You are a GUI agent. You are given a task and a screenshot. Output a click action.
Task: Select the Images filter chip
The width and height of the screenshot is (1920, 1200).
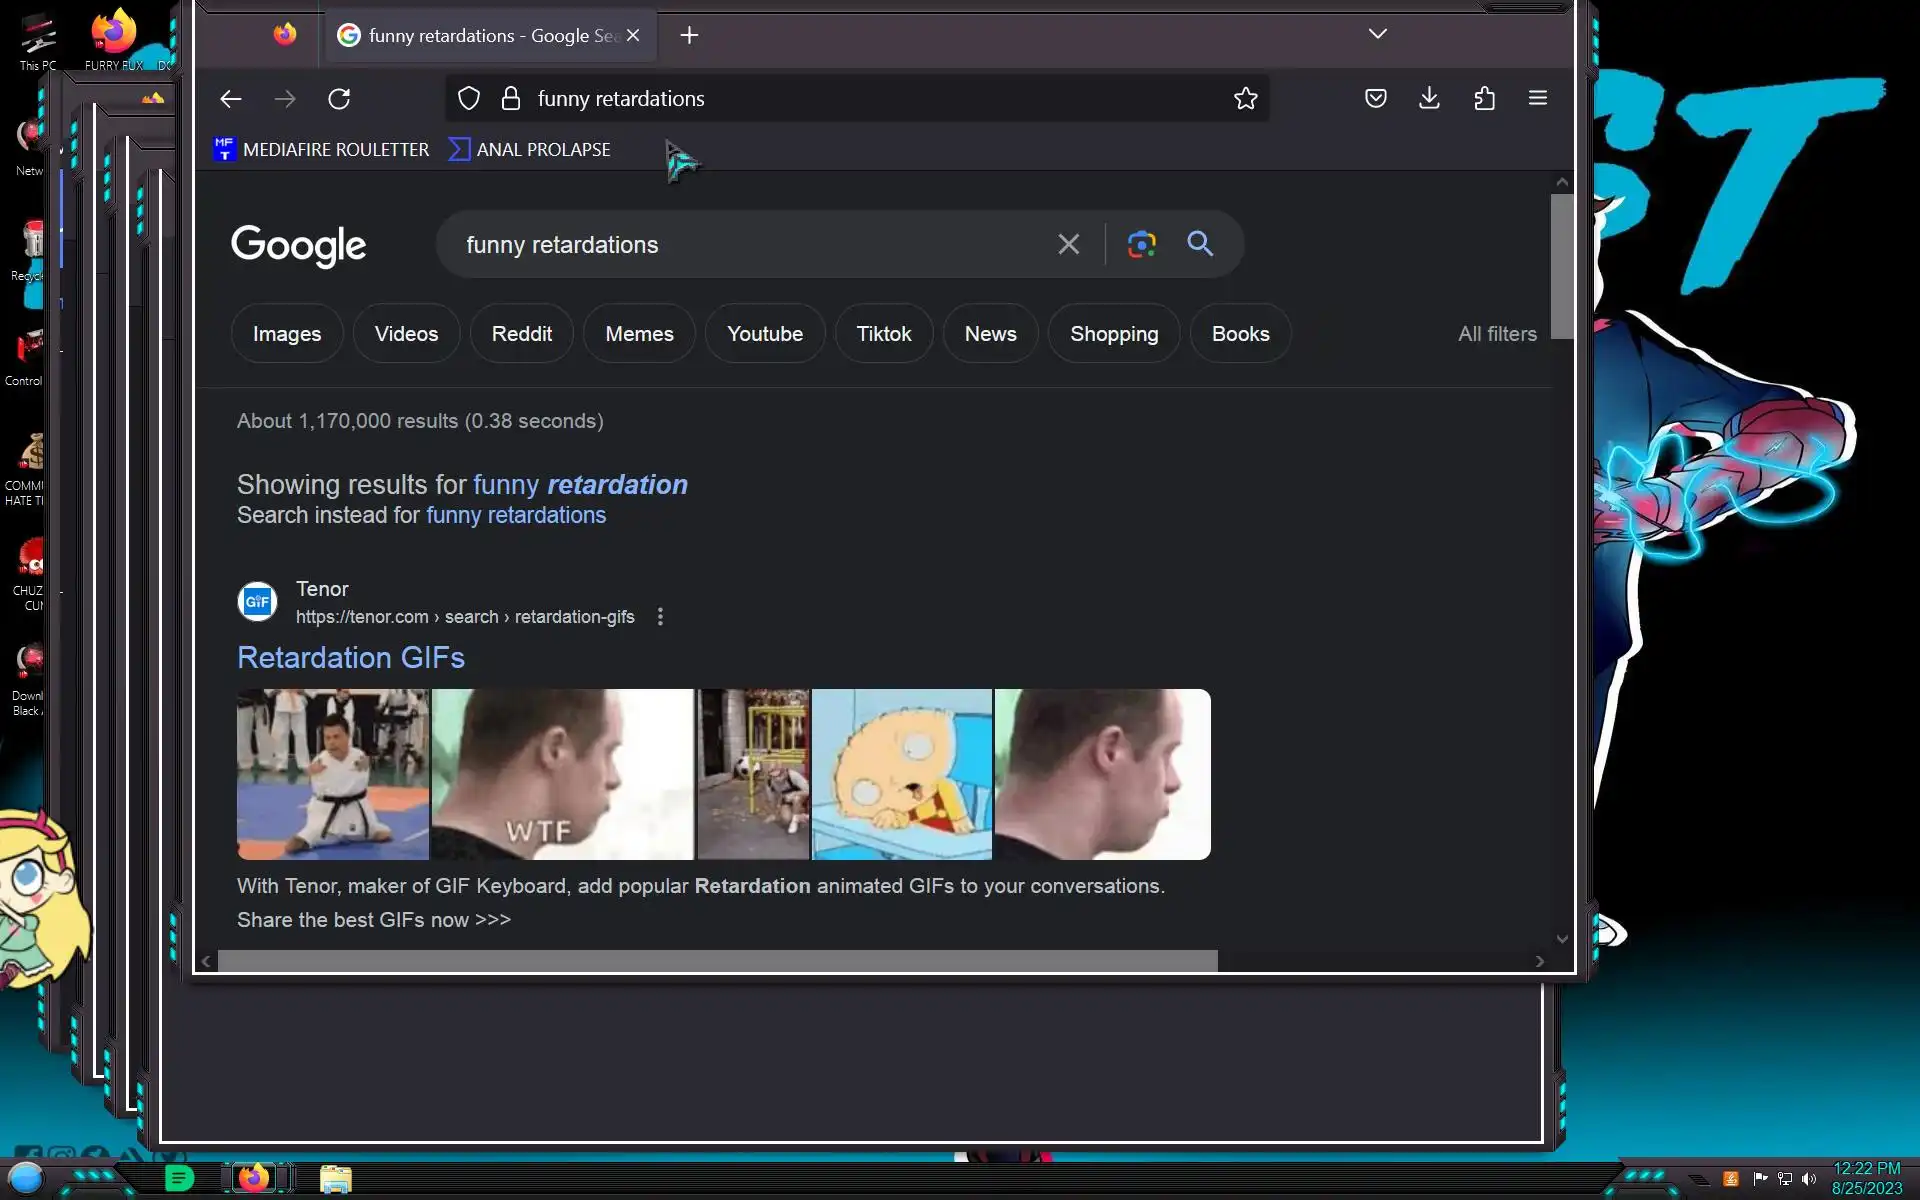[x=287, y=334]
